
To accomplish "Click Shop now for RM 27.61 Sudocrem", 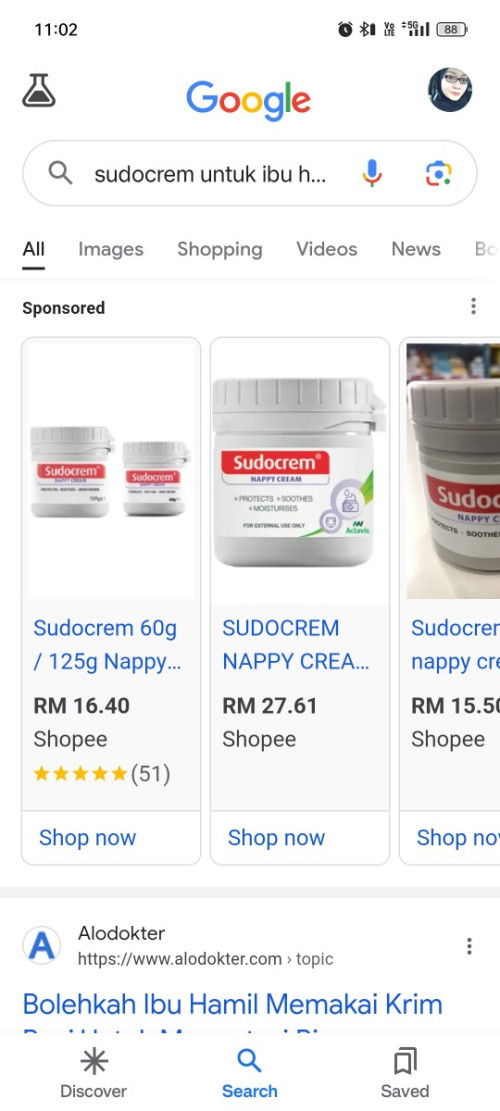I will pos(276,838).
